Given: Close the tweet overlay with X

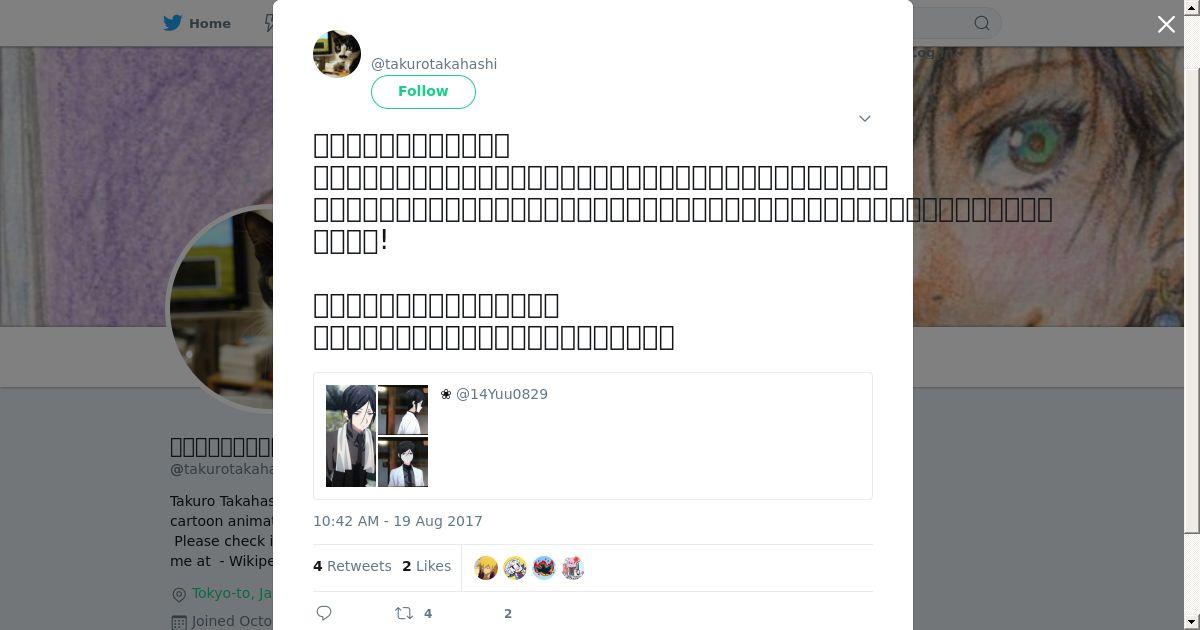Looking at the screenshot, I should (1166, 24).
